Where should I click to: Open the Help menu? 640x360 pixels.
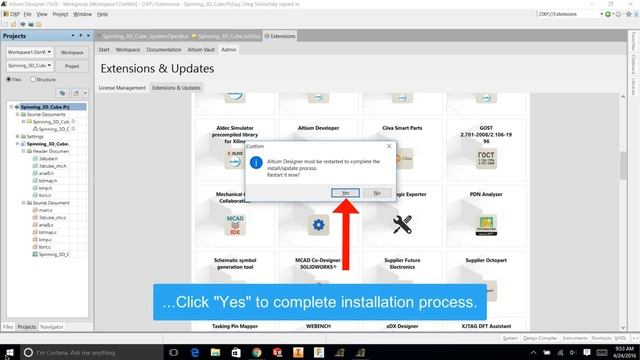coord(102,14)
